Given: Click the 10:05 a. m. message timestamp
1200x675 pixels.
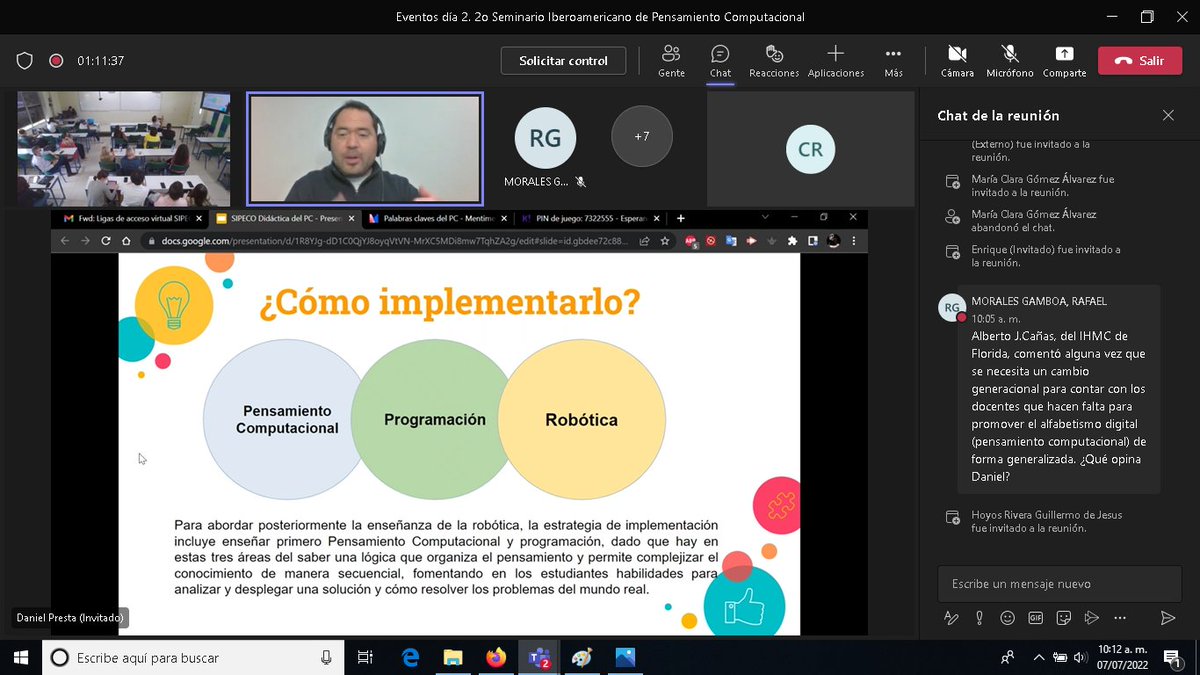Looking at the screenshot, I should click(x=996, y=318).
